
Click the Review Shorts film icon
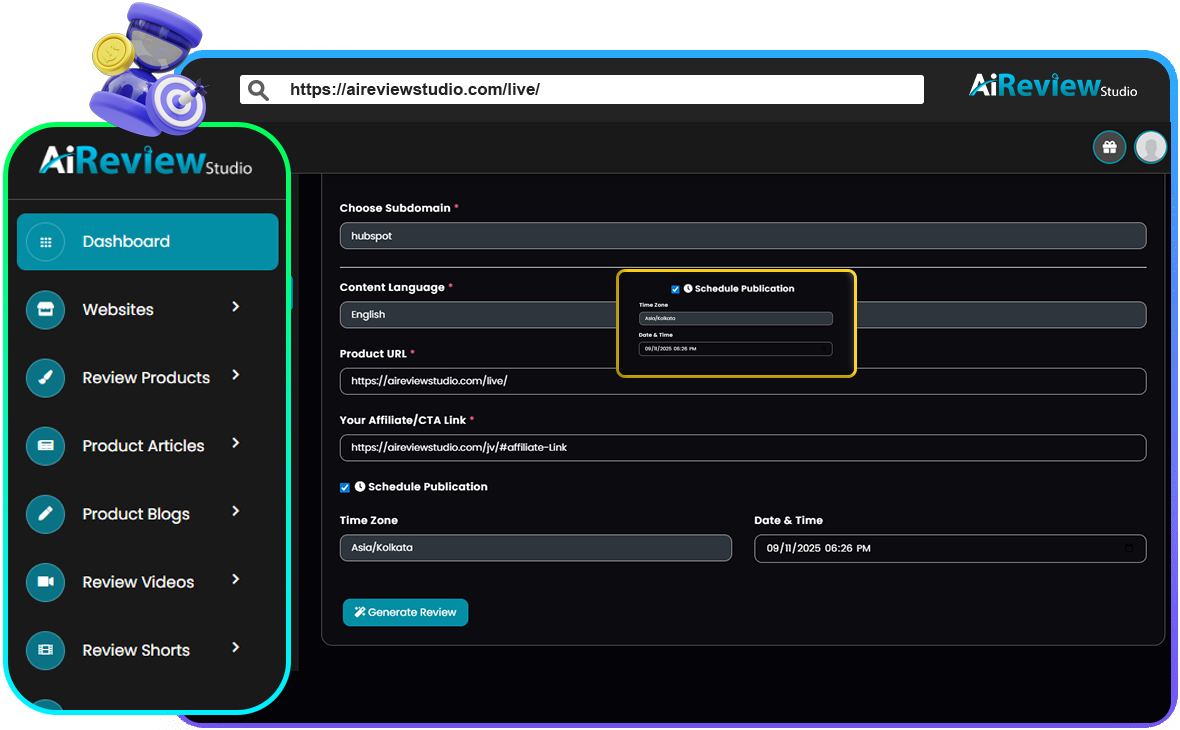(45, 650)
